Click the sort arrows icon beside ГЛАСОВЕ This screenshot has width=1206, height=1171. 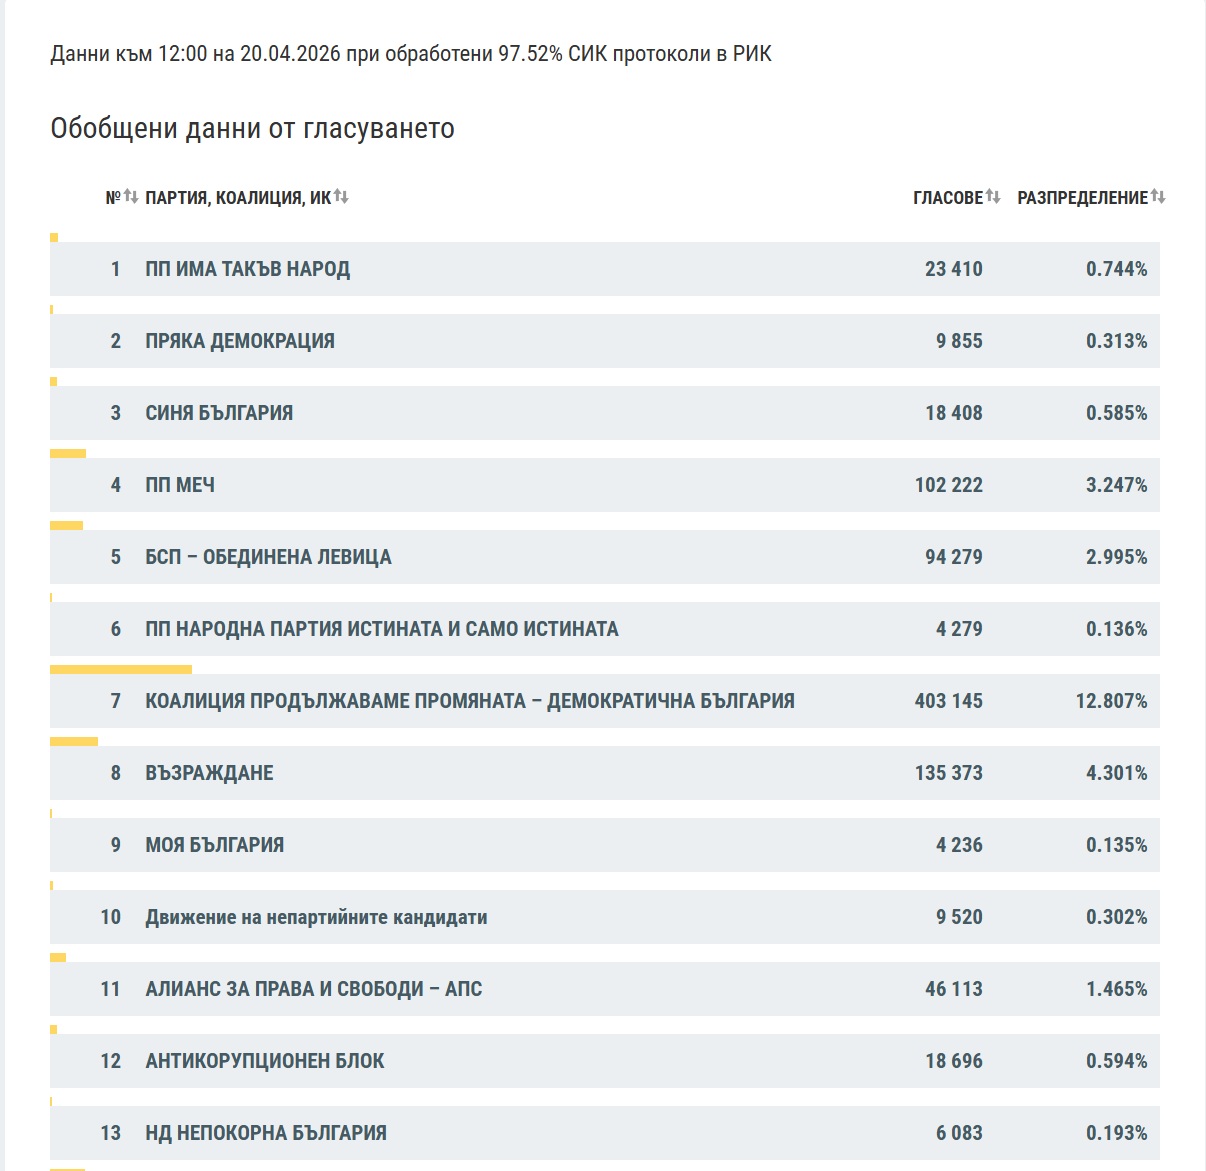[993, 197]
